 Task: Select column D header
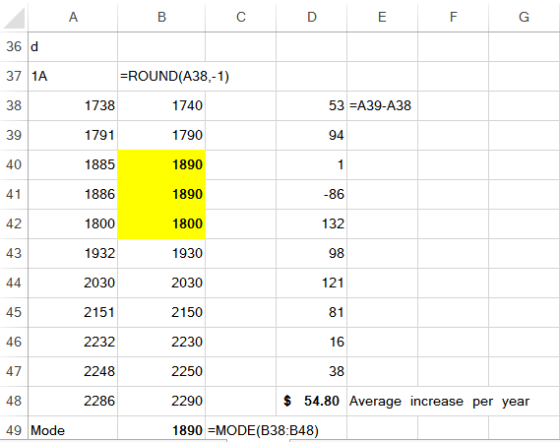[311, 16]
